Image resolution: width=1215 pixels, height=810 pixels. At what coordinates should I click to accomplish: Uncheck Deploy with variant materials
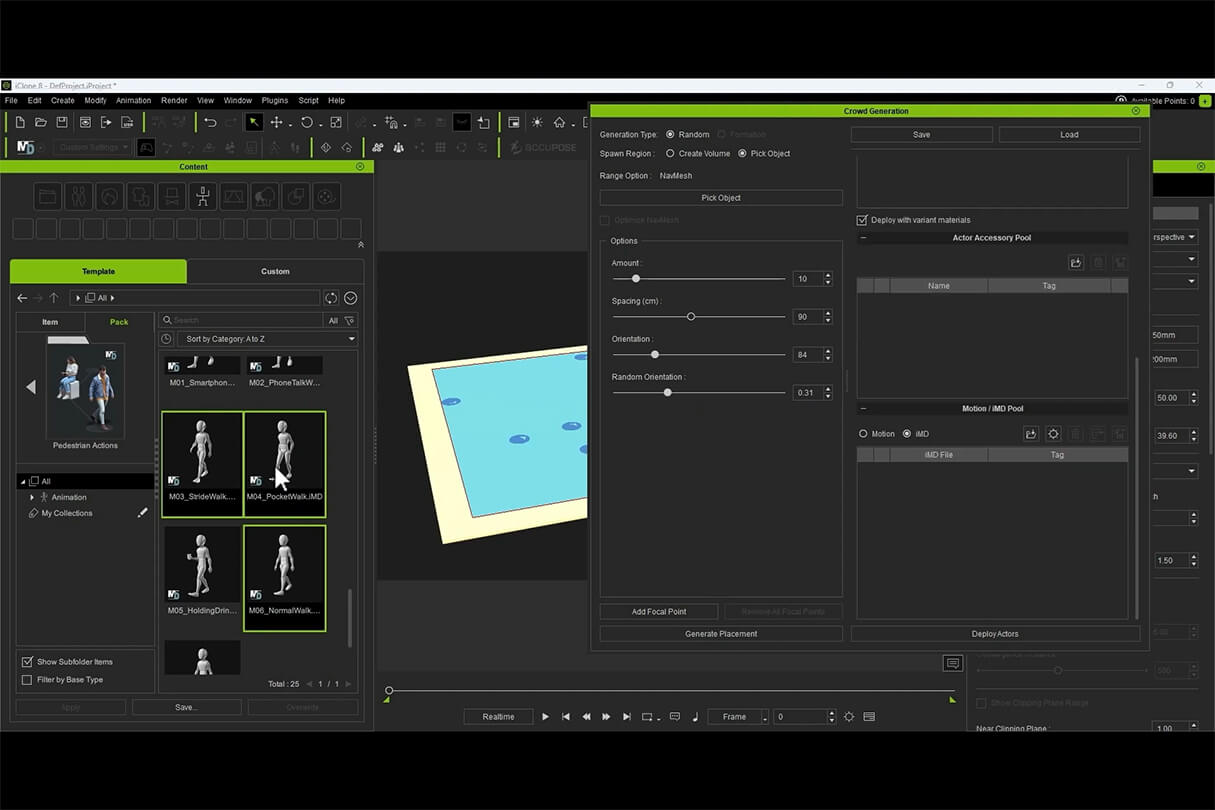pos(862,220)
